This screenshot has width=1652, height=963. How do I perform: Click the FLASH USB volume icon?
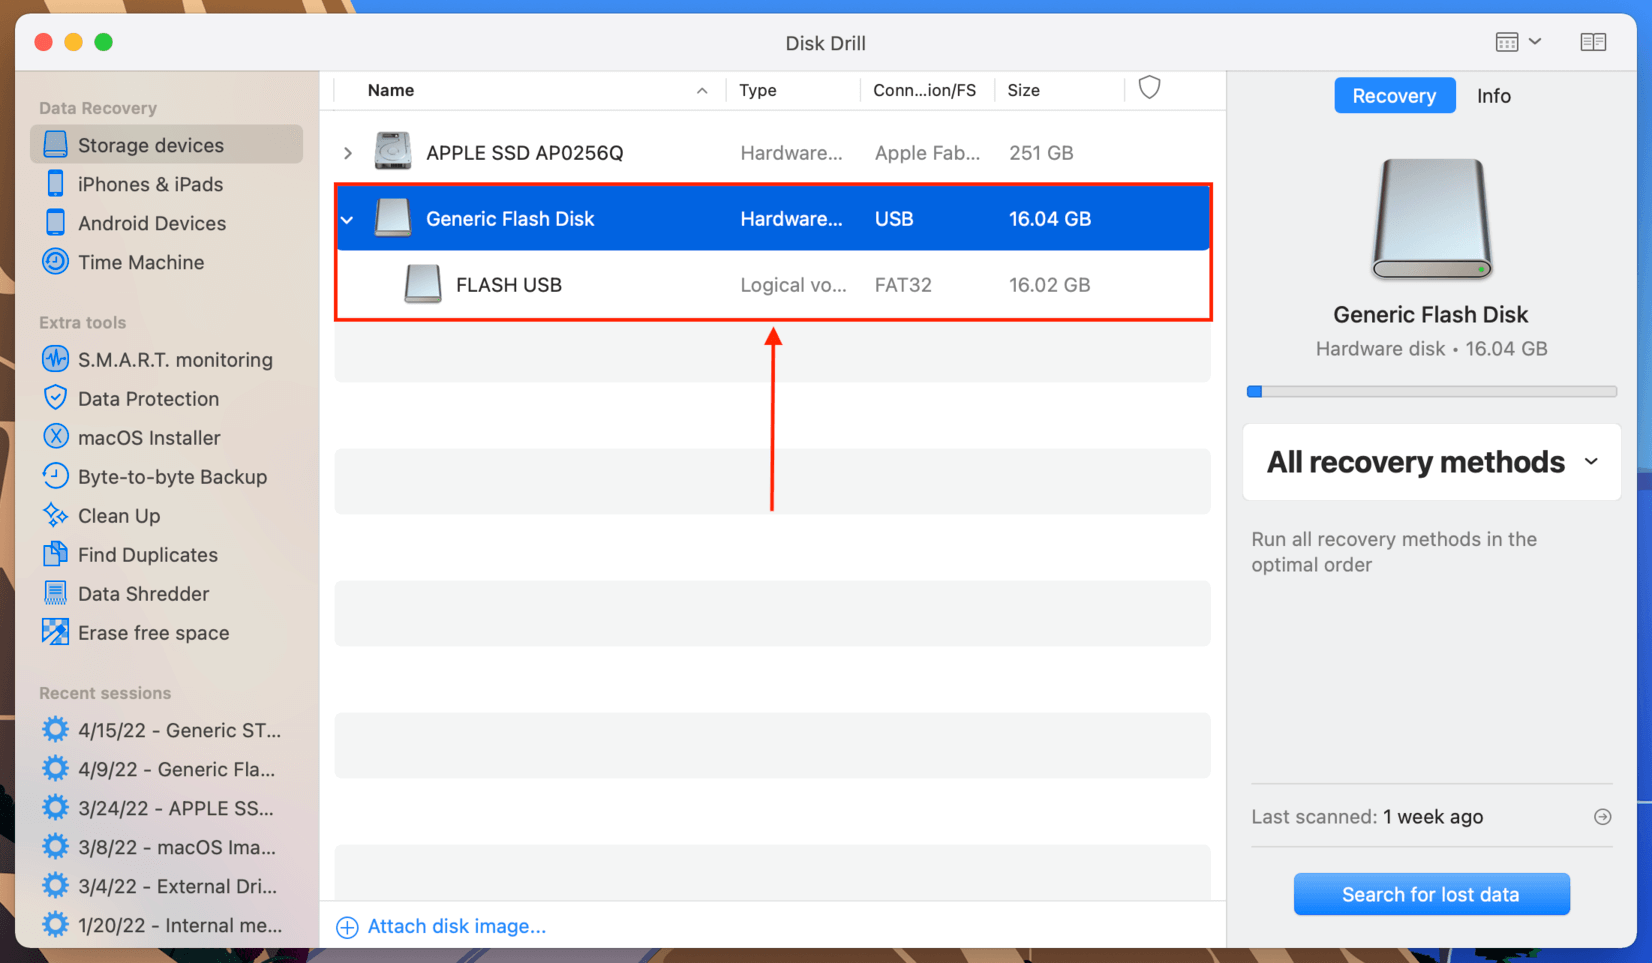pyautogui.click(x=423, y=283)
